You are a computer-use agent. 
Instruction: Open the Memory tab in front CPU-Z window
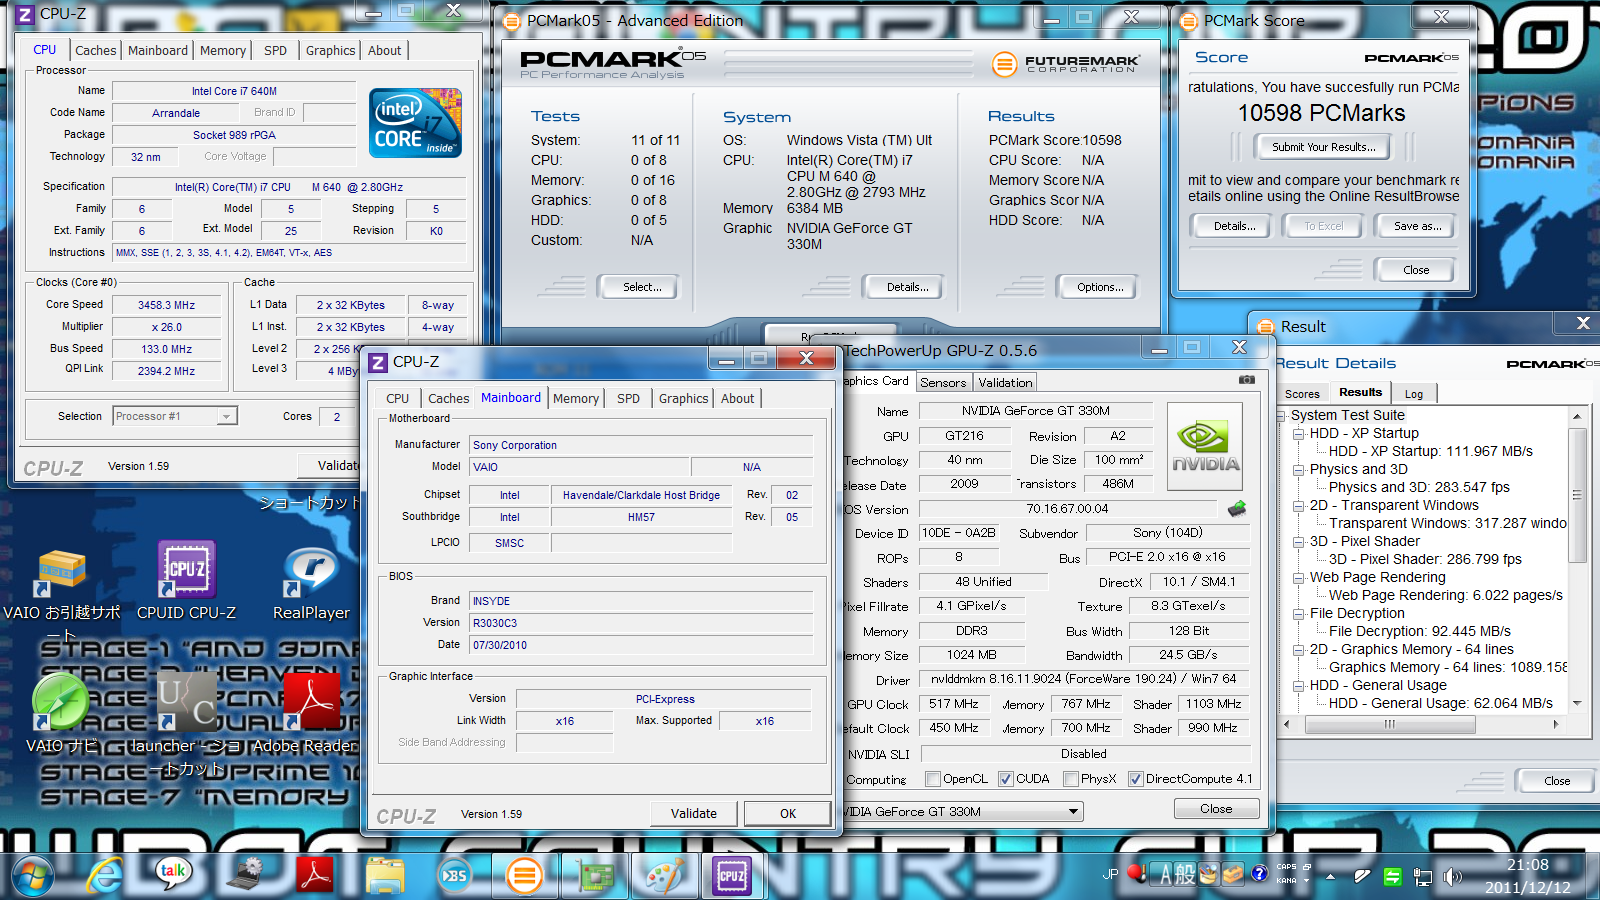pyautogui.click(x=576, y=398)
